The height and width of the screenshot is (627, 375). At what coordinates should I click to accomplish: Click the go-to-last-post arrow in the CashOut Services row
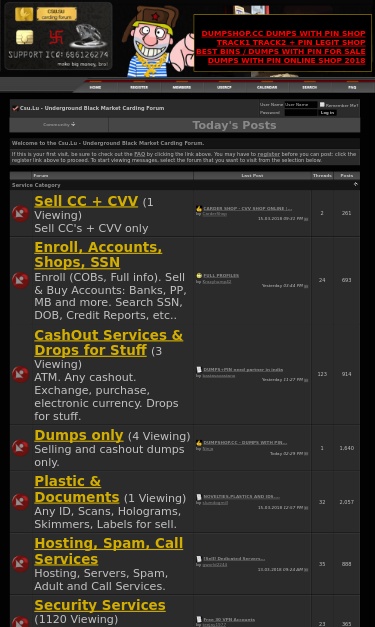pyautogui.click(x=306, y=380)
